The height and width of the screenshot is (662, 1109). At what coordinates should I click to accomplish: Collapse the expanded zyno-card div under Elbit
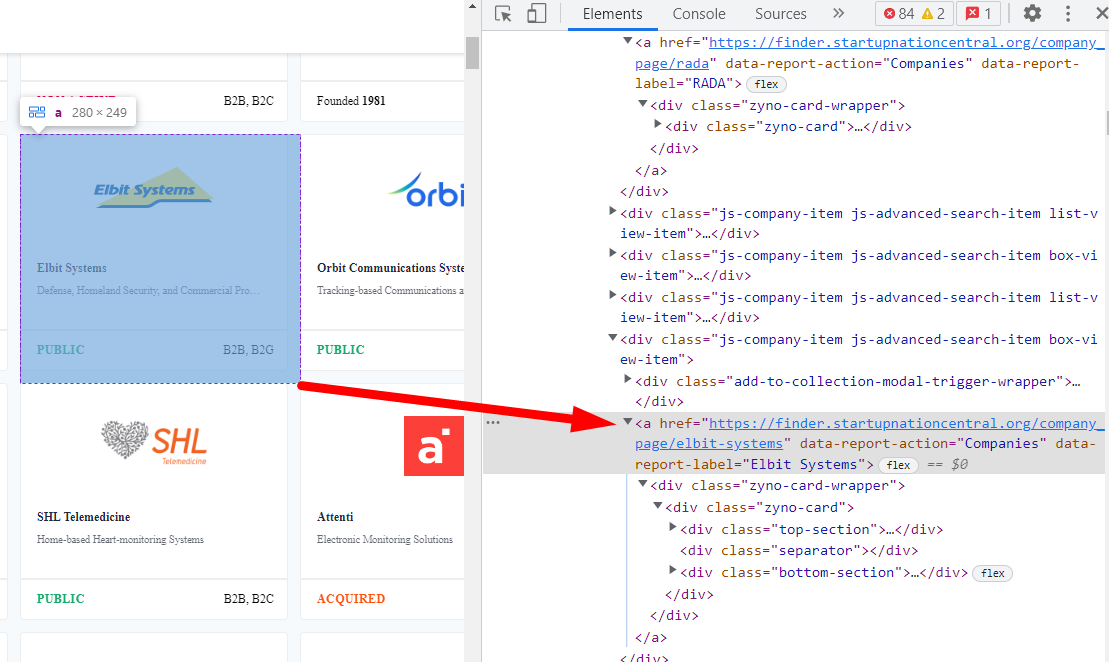[658, 506]
